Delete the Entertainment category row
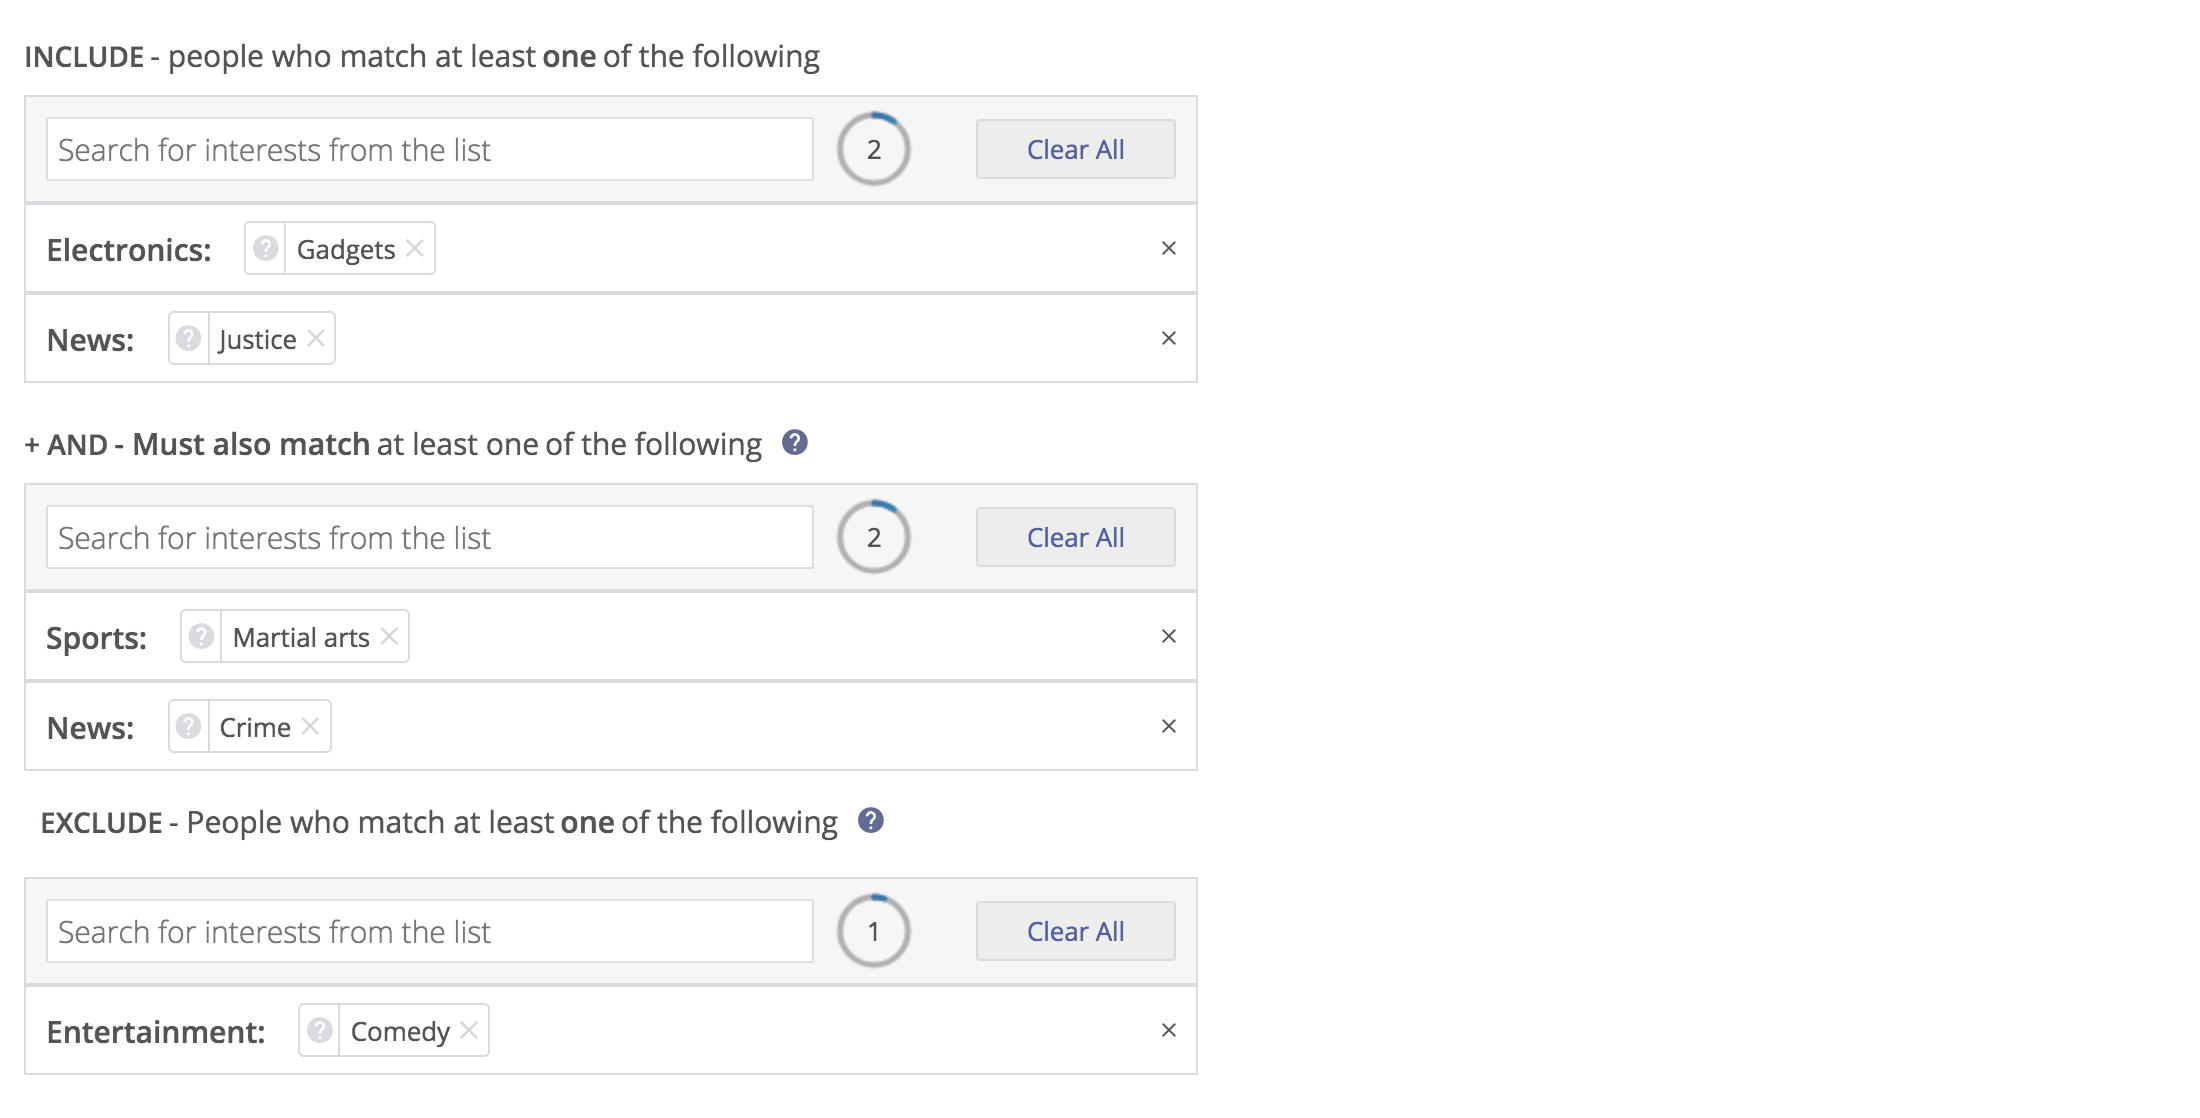The width and height of the screenshot is (2200, 1118). [1168, 1030]
